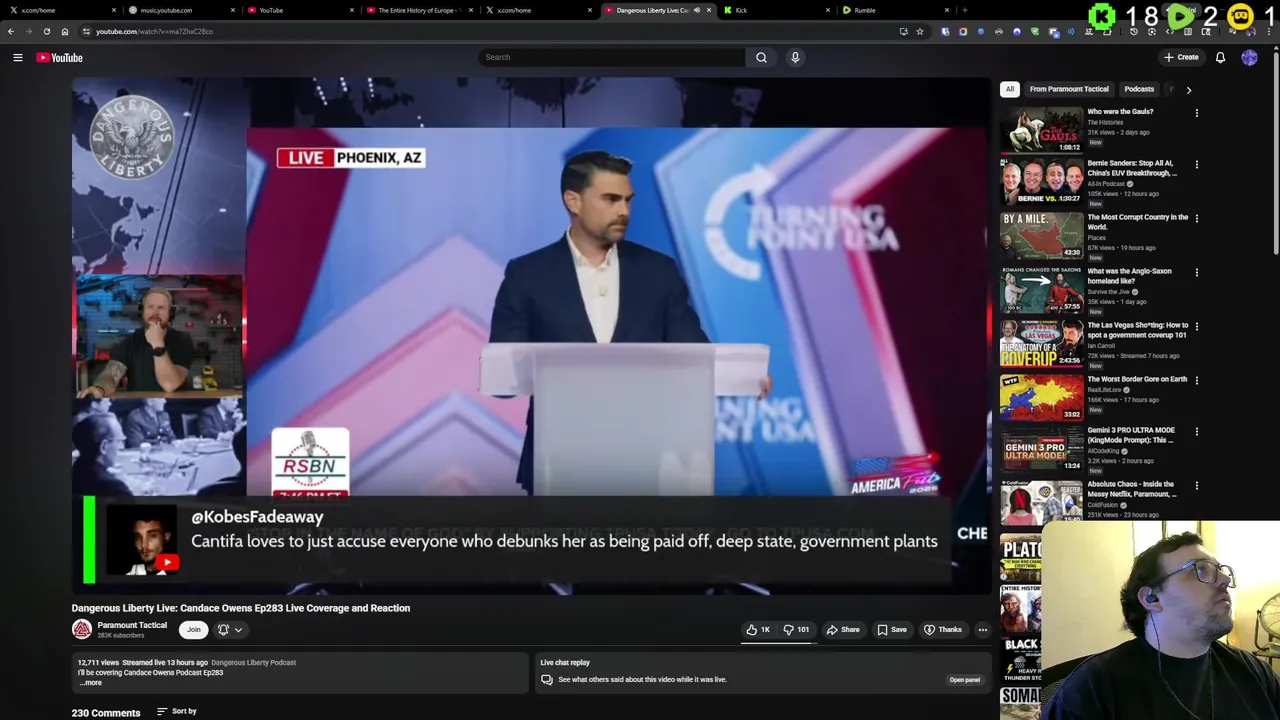Open the notifications bell in the header
The width and height of the screenshot is (1280, 720).
point(1220,58)
